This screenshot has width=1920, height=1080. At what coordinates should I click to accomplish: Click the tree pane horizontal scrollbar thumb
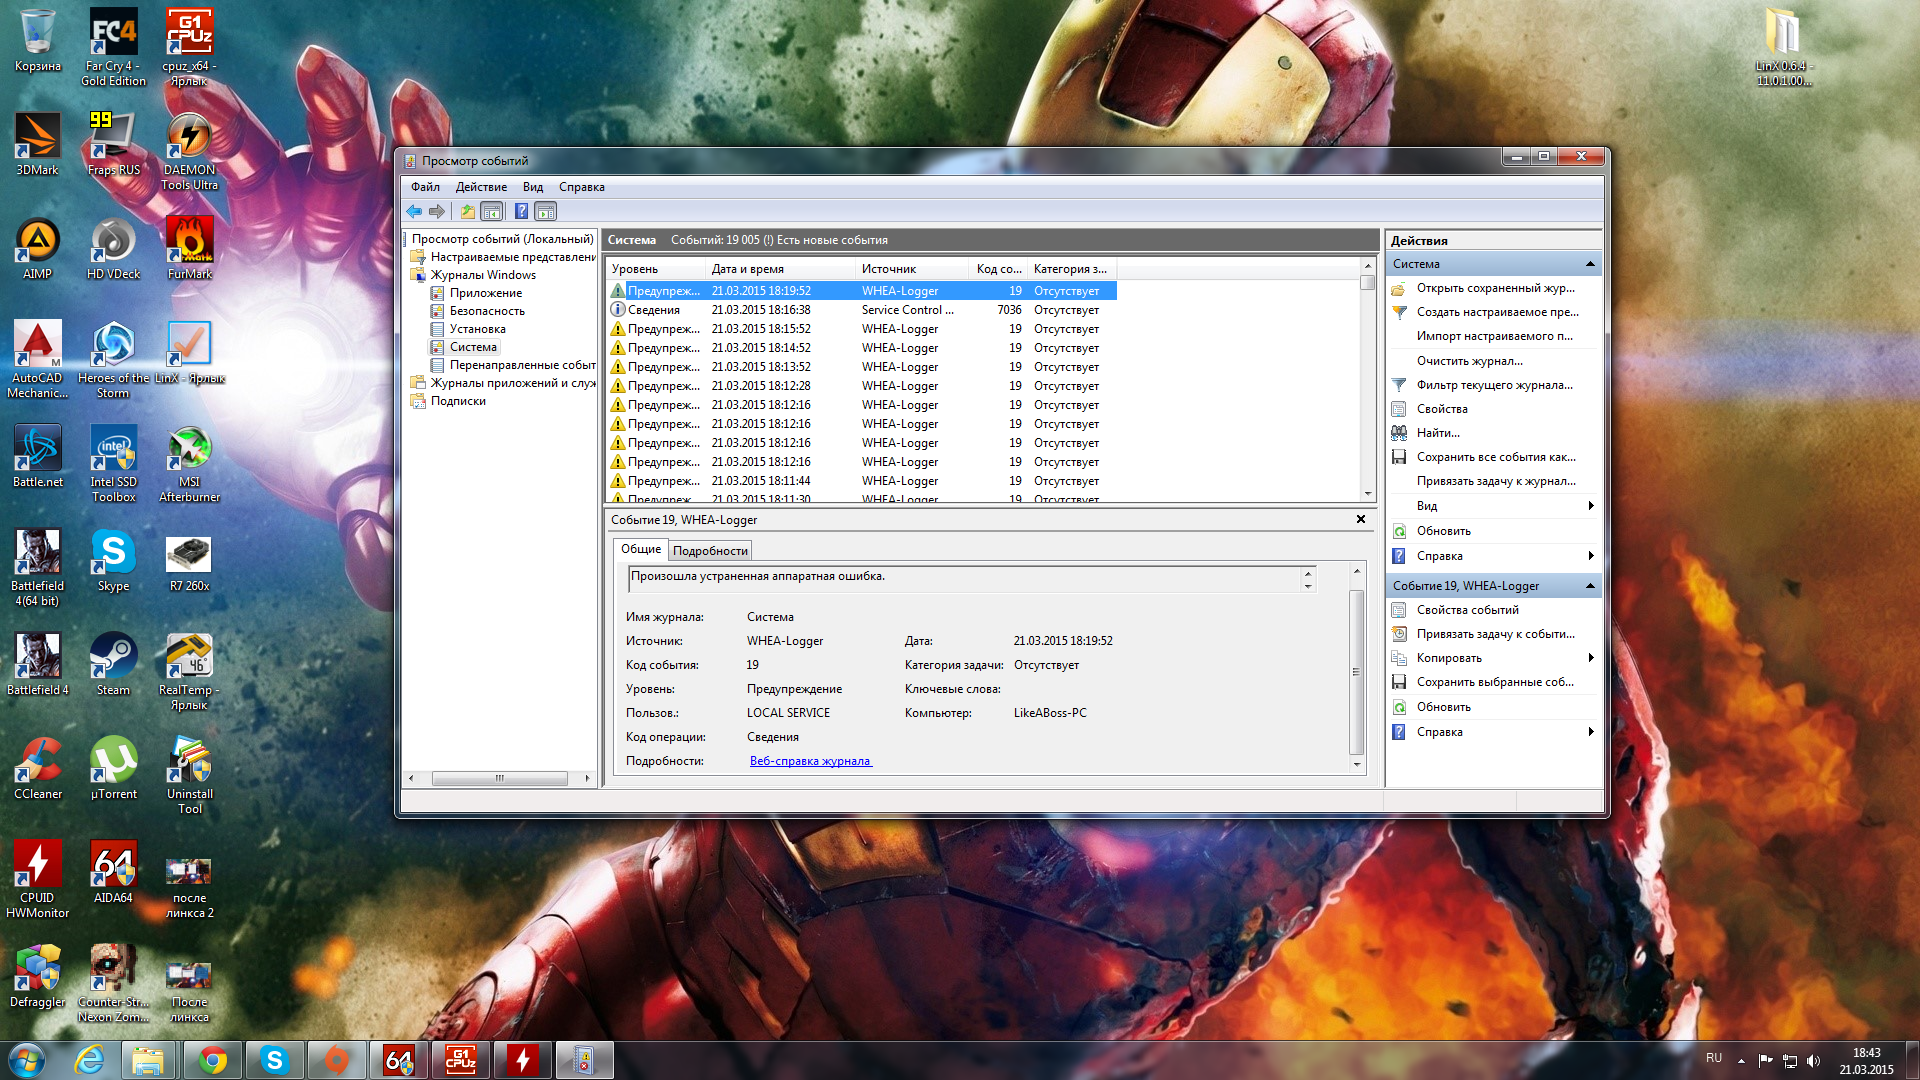point(499,778)
